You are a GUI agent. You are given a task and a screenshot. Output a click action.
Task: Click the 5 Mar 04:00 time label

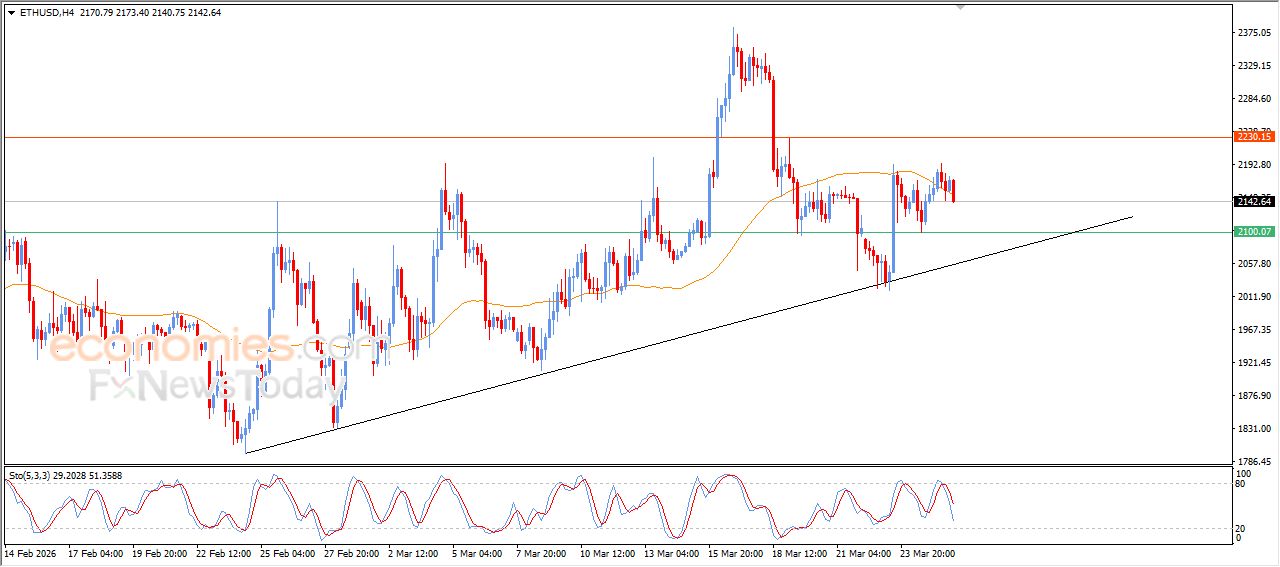[x=477, y=552]
